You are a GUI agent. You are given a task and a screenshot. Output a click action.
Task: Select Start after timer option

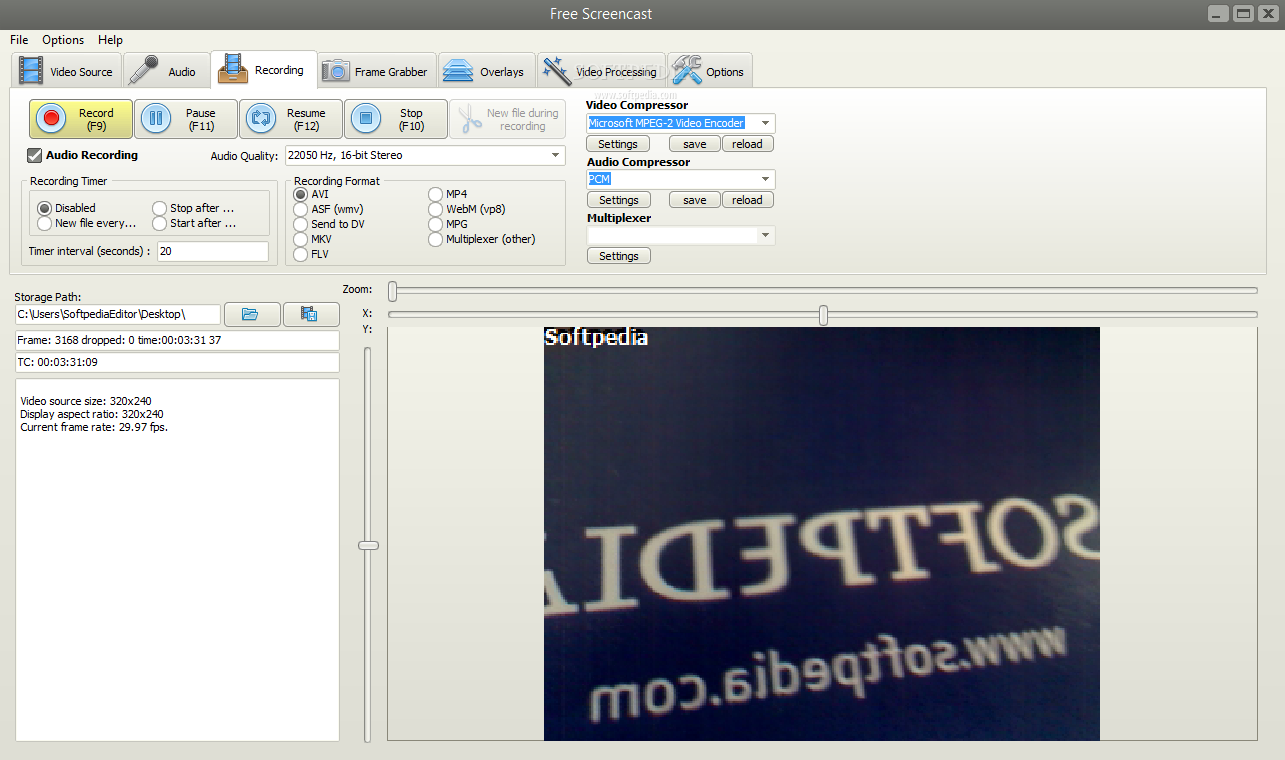tap(159, 223)
